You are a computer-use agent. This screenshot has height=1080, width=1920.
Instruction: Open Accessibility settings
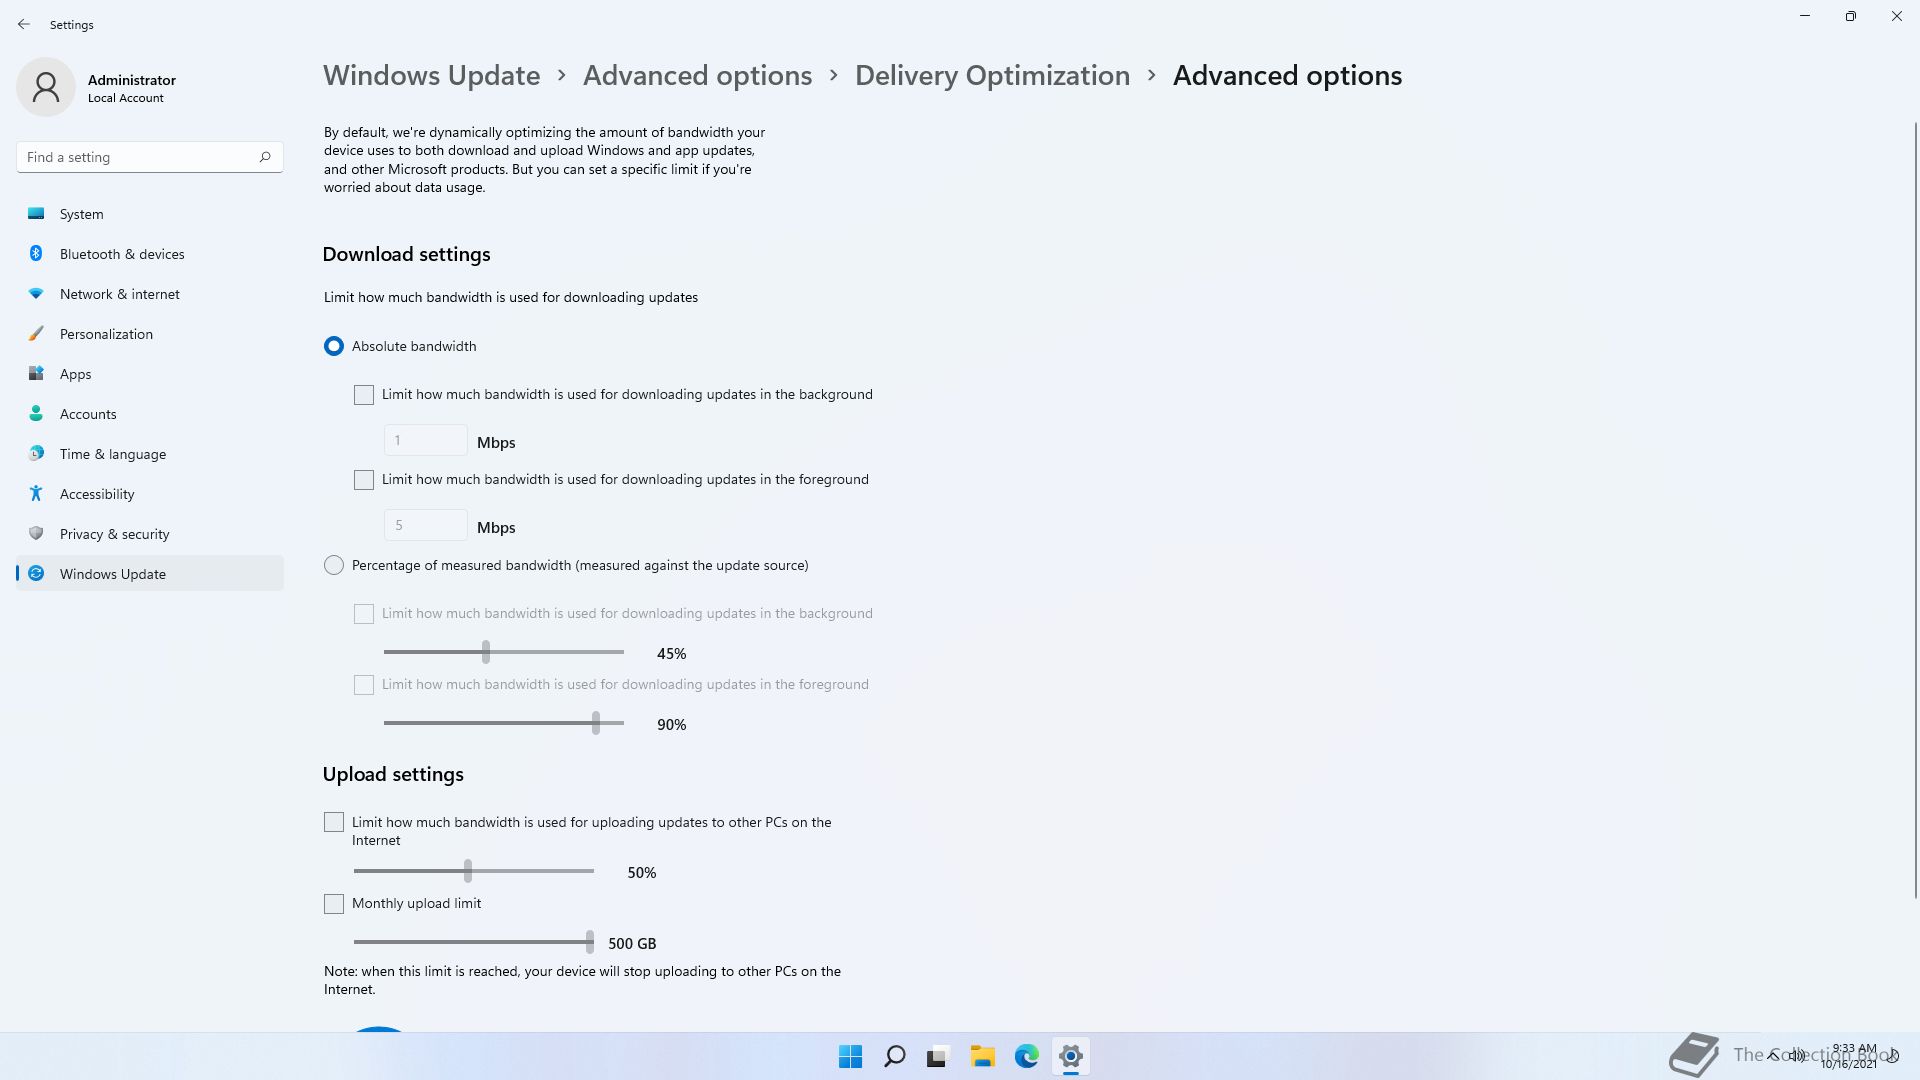click(150, 494)
